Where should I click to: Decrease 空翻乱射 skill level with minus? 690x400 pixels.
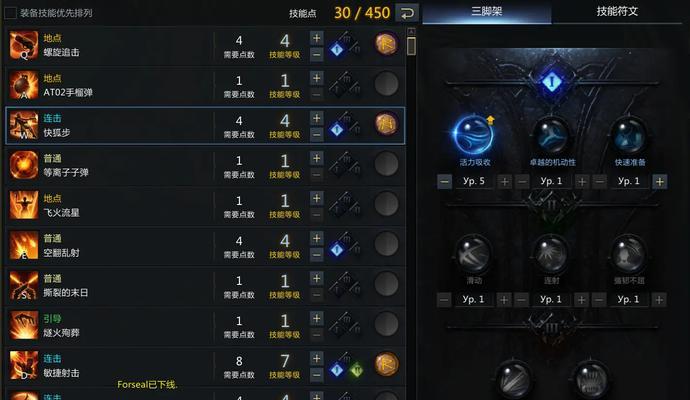point(316,254)
